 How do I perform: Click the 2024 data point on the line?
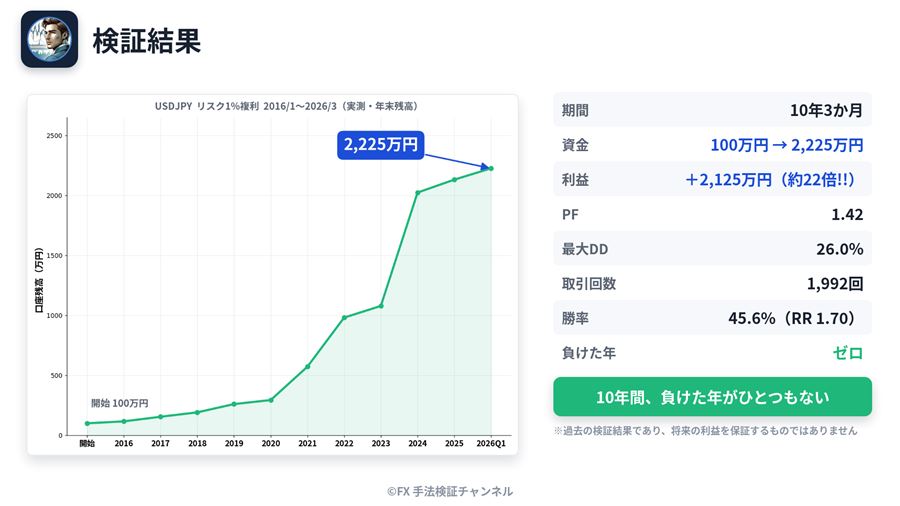point(417,193)
